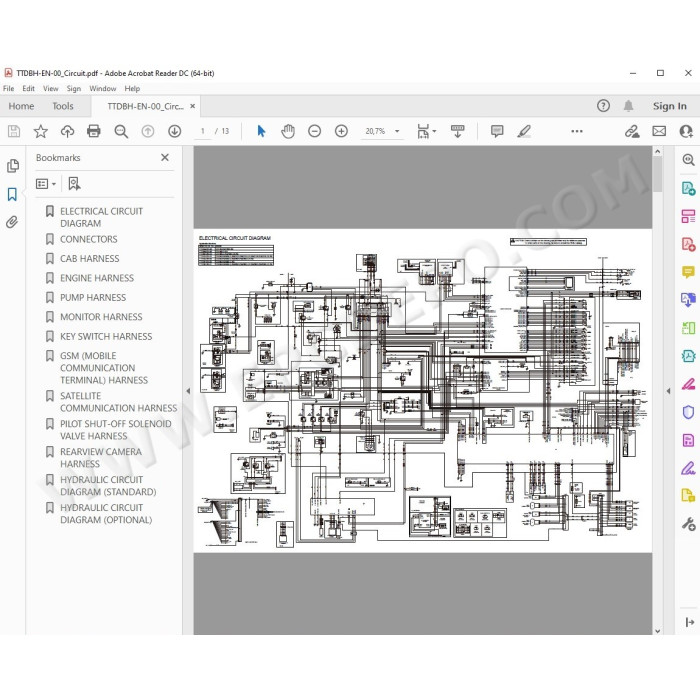Close the Bookmarks panel
The width and height of the screenshot is (700, 700).
tap(165, 157)
